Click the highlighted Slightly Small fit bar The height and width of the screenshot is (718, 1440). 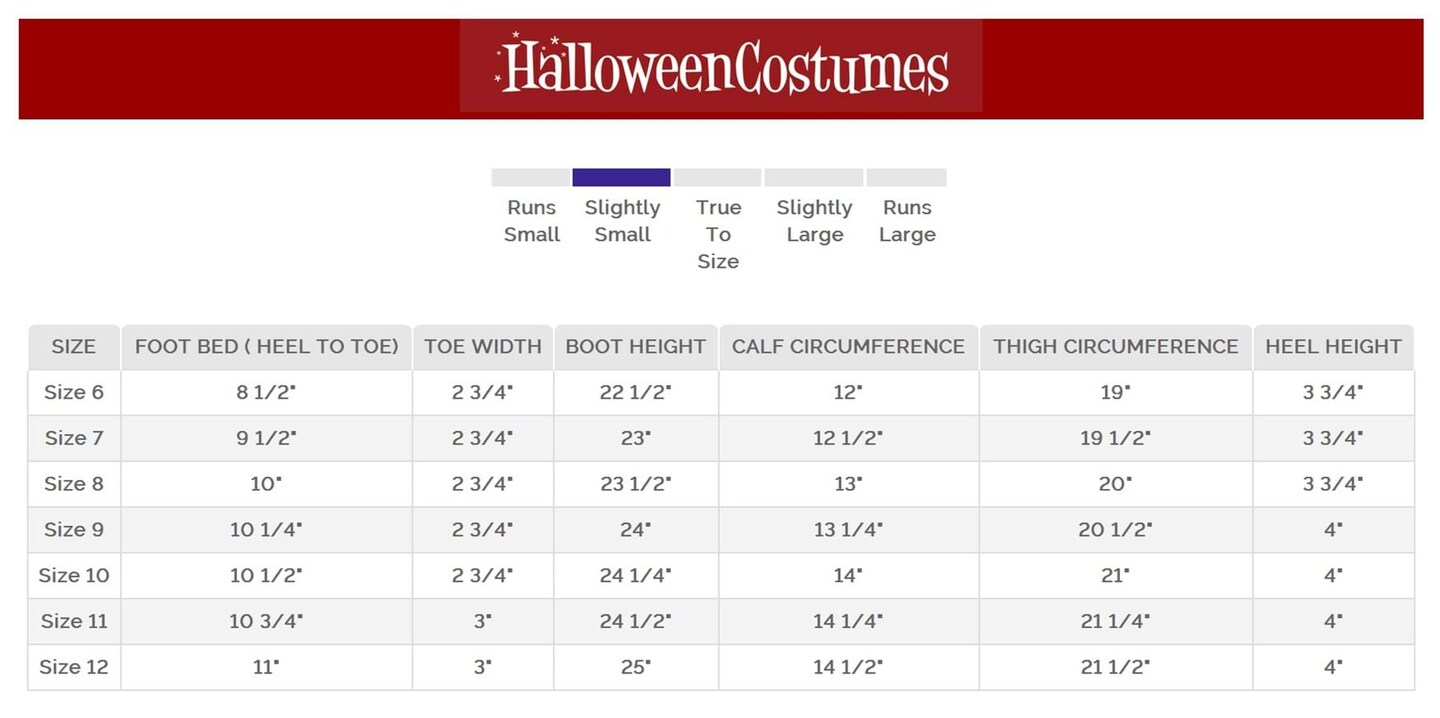[621, 178]
